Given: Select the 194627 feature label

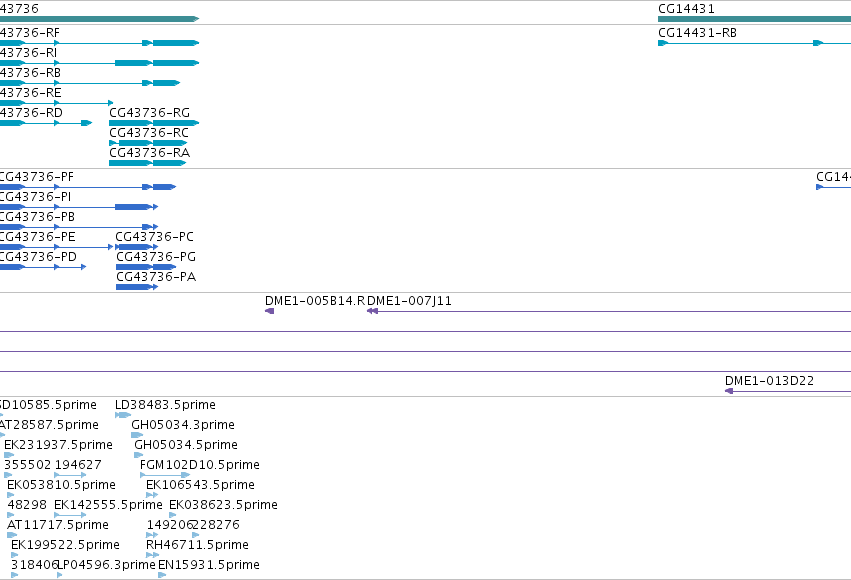Looking at the screenshot, I should click(x=78, y=465).
